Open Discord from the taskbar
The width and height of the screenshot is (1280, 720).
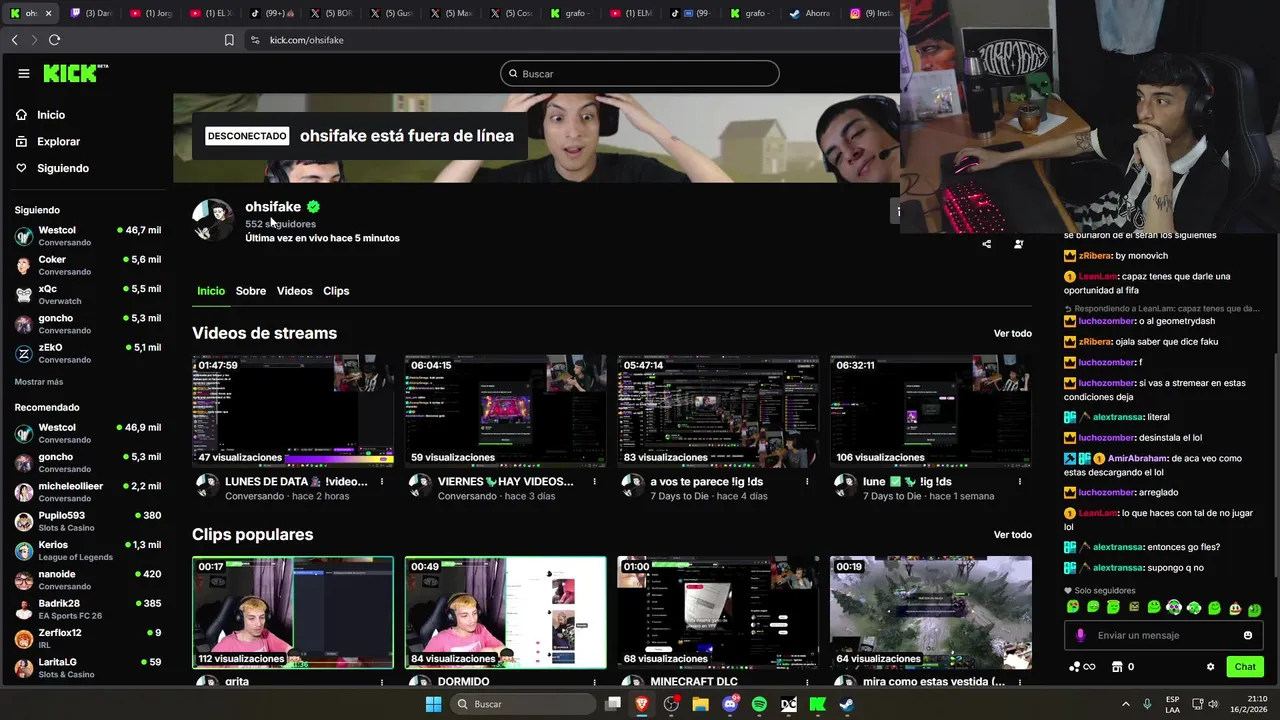(730, 704)
